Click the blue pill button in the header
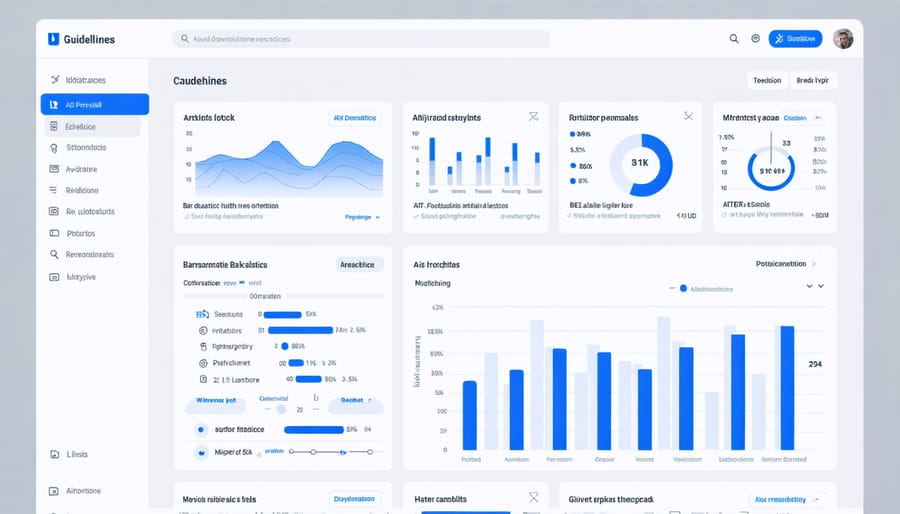Viewport: 900px width, 514px height. [x=795, y=38]
